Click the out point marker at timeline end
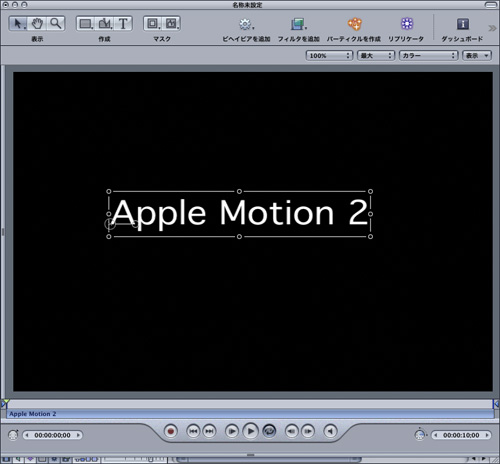 [x=496, y=404]
